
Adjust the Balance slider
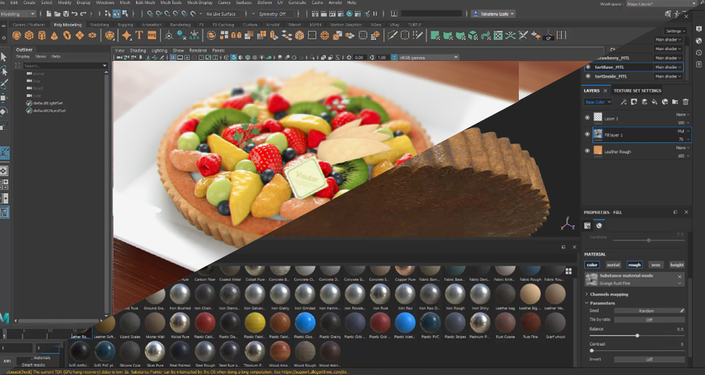637,335
